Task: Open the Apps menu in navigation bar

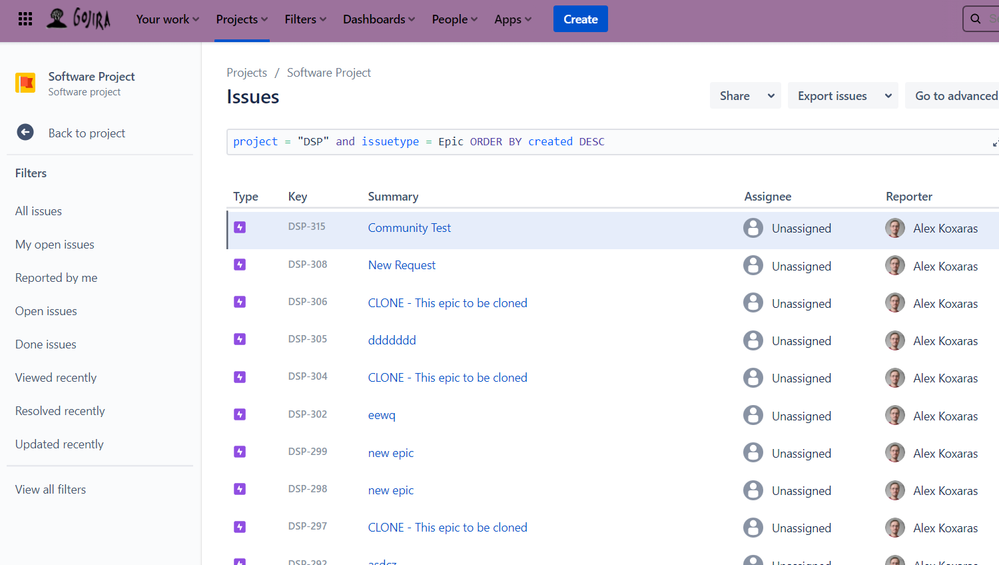Action: click(512, 19)
